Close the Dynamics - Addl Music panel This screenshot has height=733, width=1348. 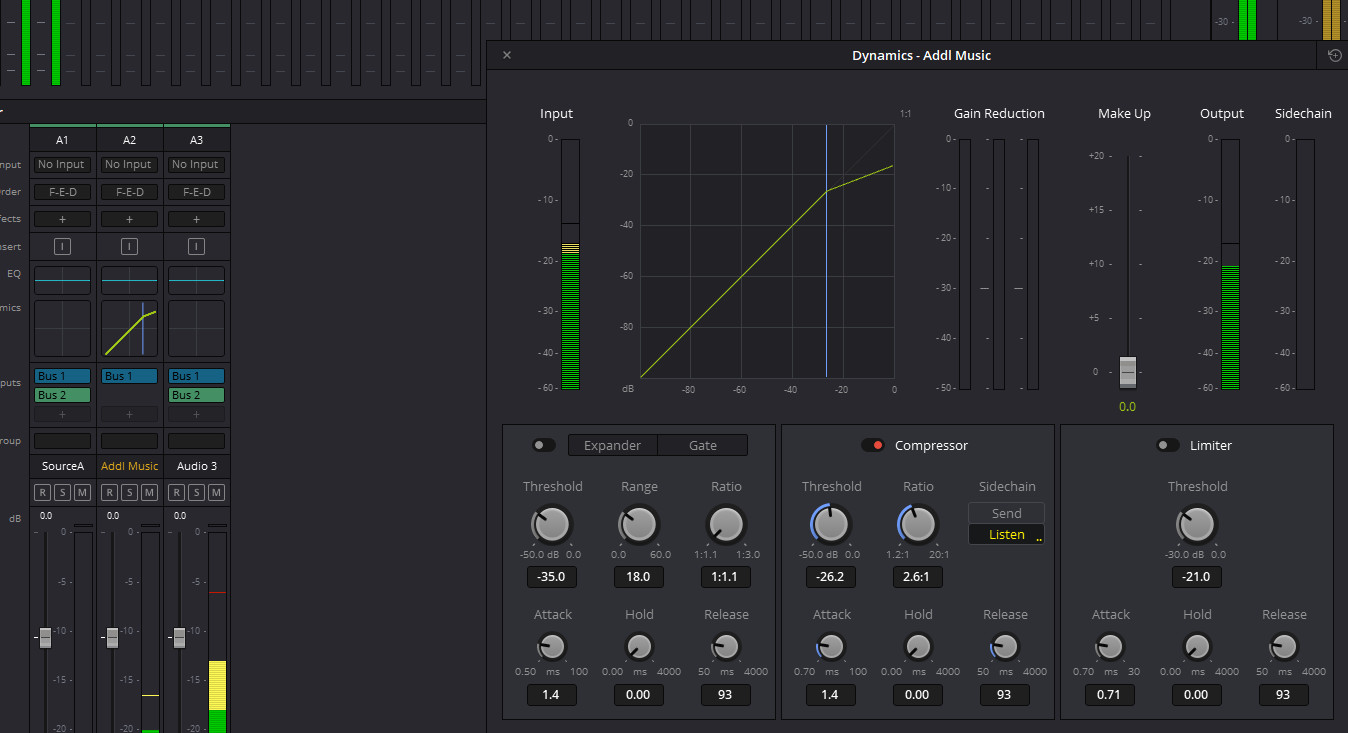click(x=507, y=55)
